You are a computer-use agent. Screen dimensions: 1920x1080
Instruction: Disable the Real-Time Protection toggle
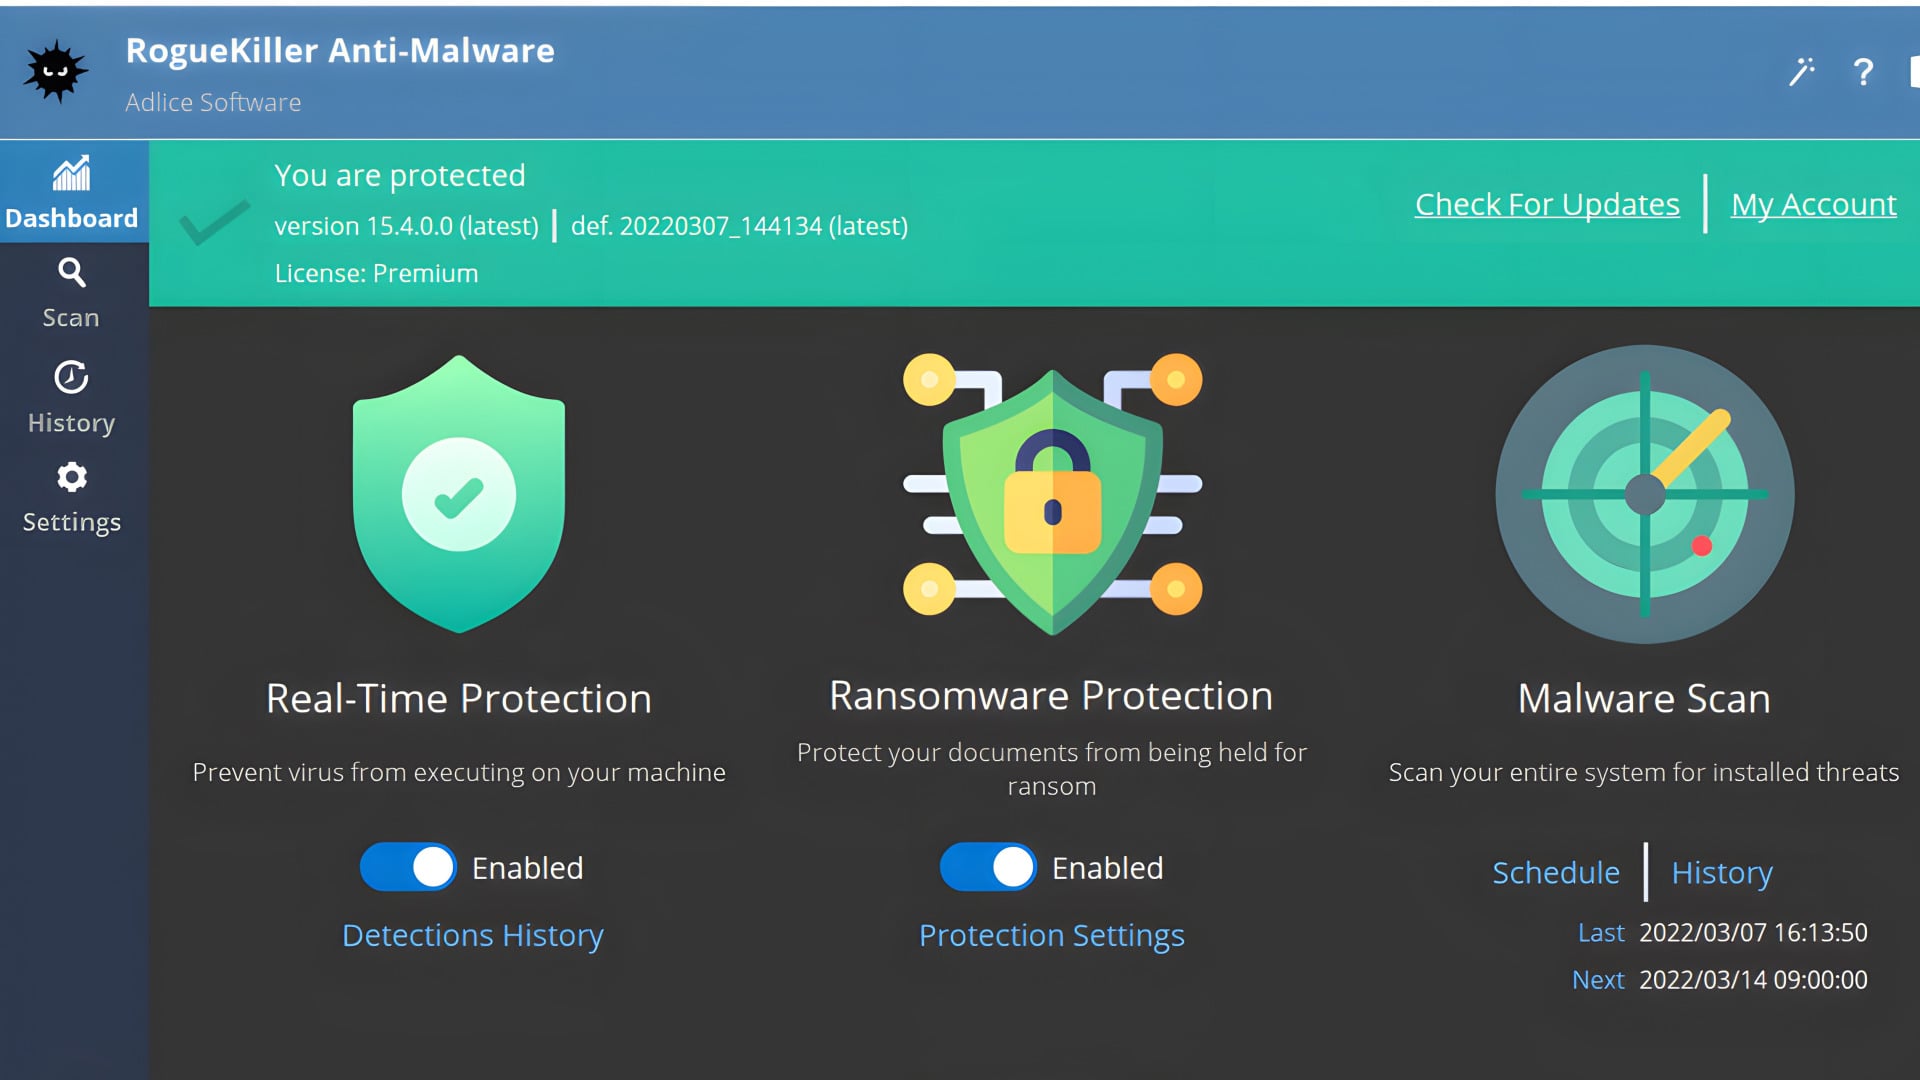[408, 867]
